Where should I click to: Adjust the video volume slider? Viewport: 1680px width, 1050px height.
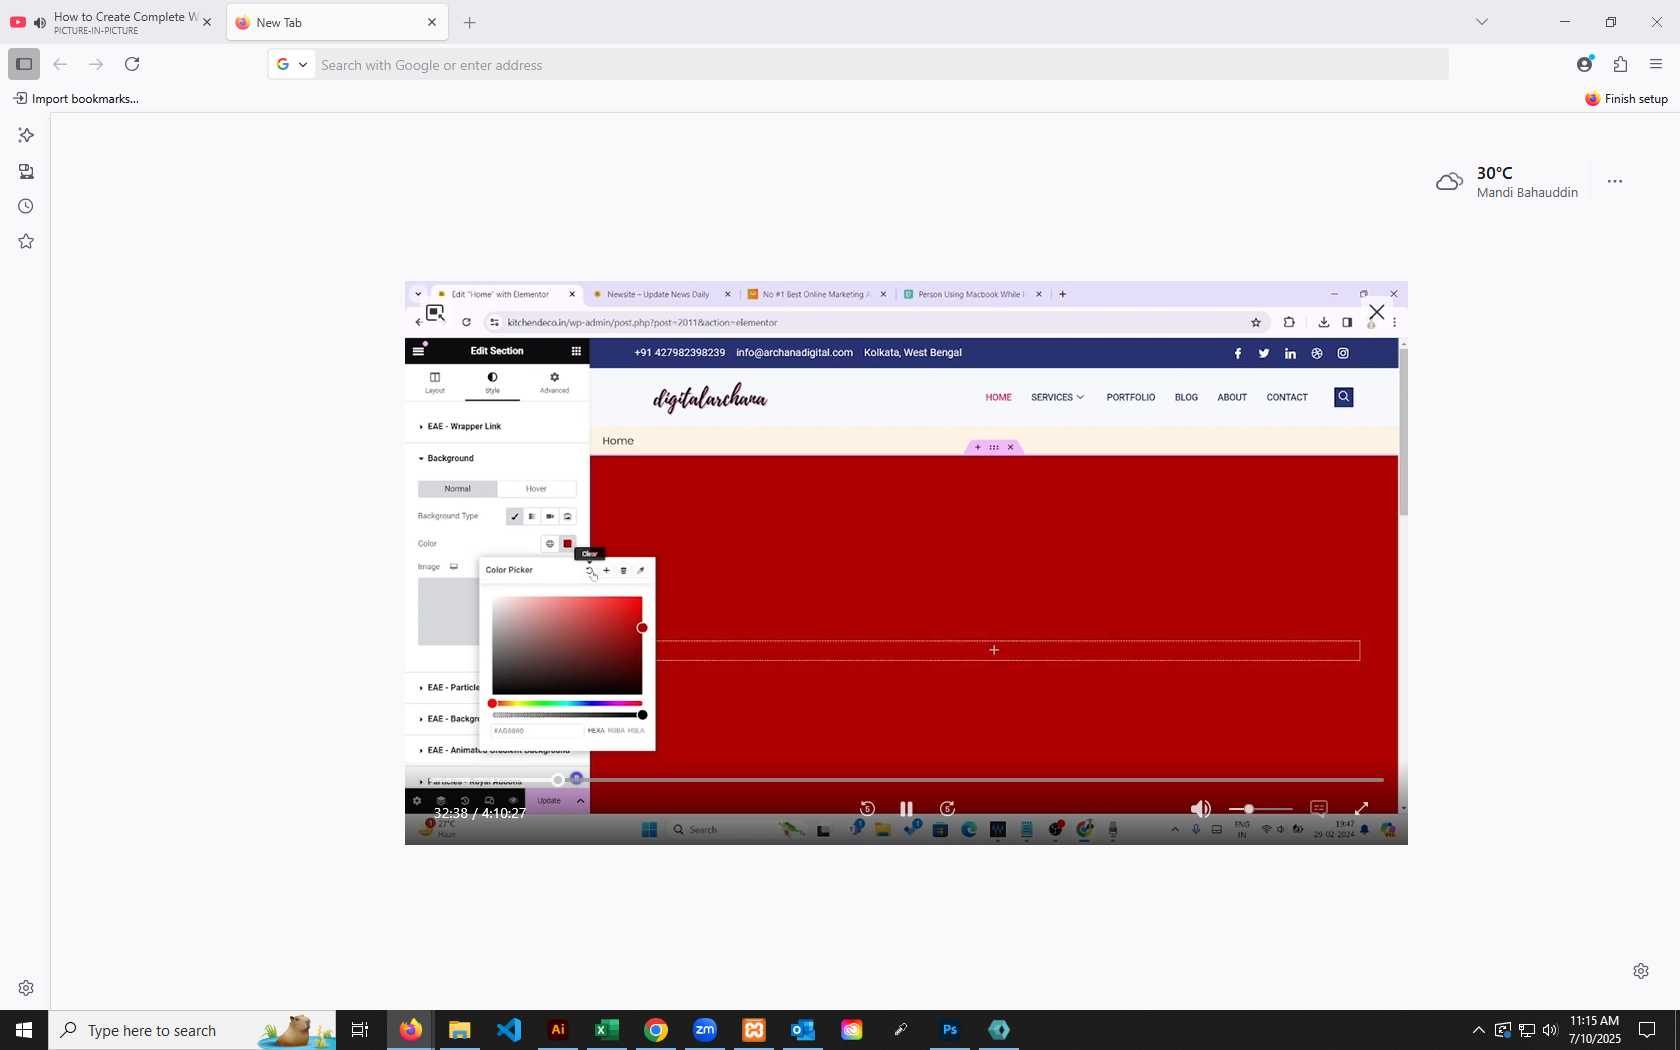(1260, 808)
